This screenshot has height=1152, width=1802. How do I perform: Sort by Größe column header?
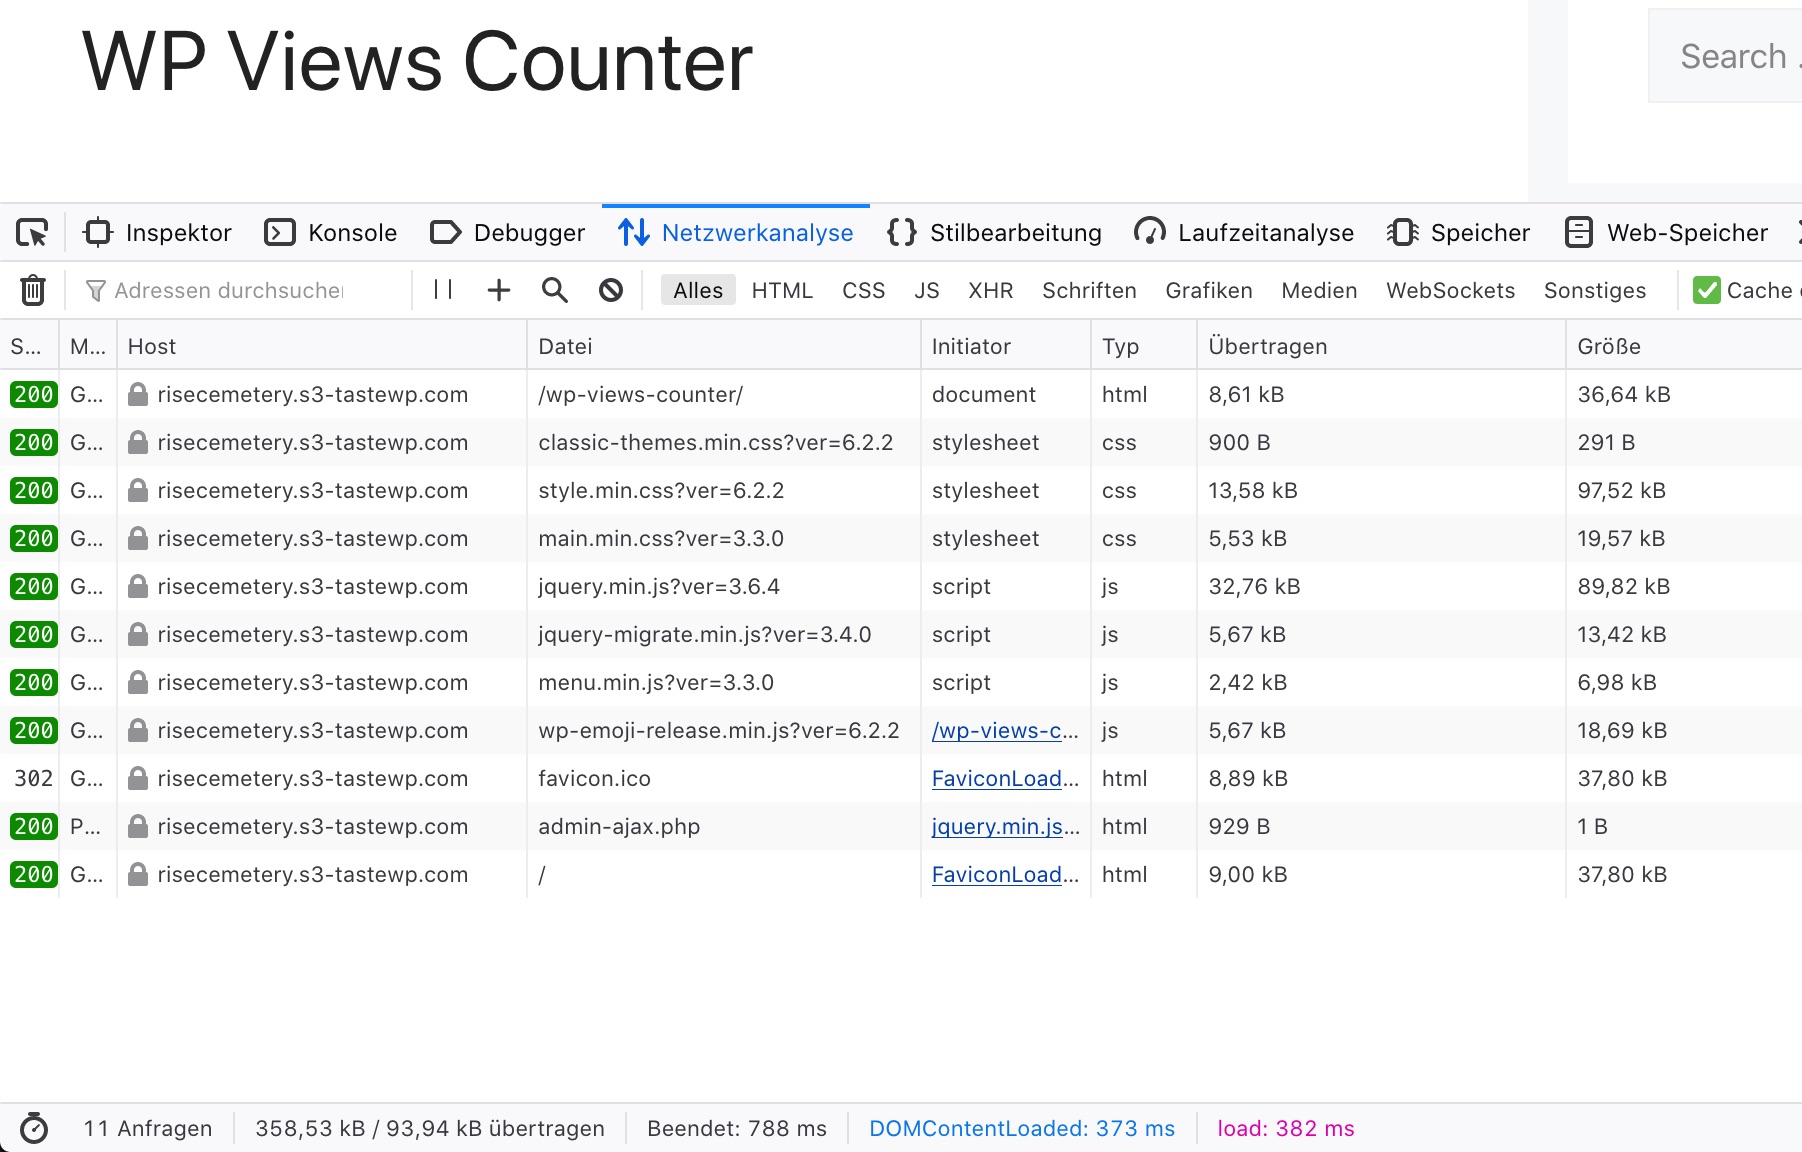coord(1684,346)
